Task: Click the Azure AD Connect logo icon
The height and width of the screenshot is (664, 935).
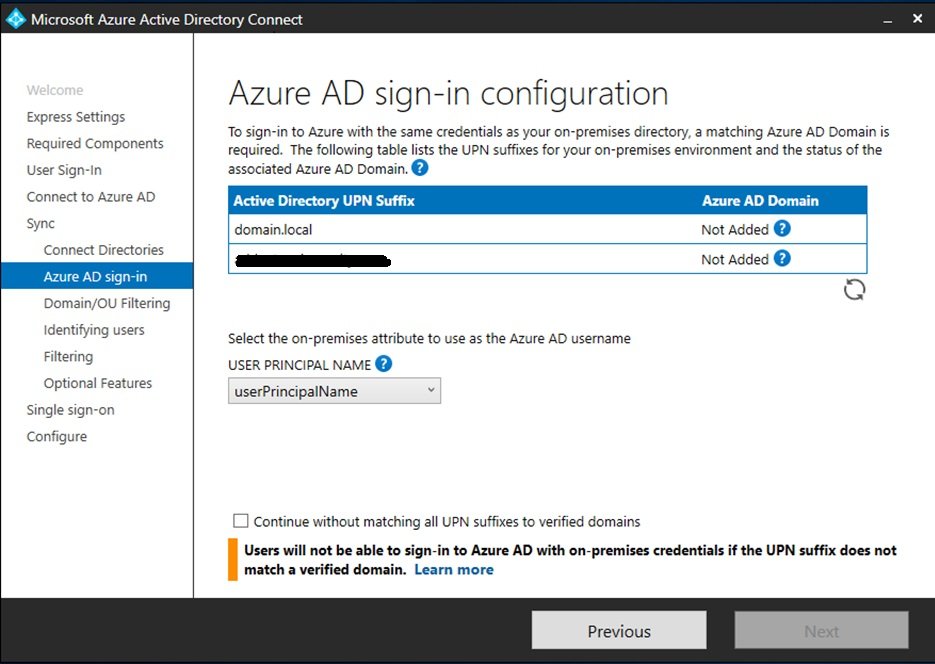Action: (16, 18)
